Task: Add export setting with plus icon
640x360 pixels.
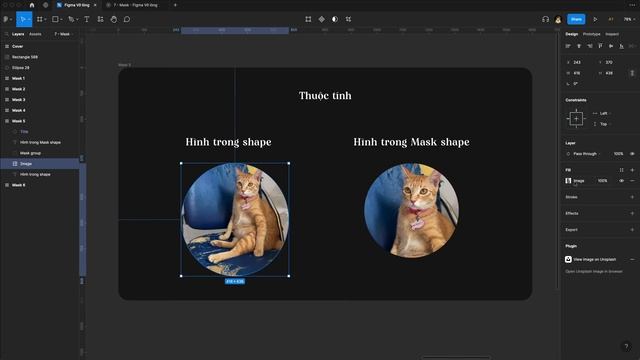Action: tap(632, 230)
